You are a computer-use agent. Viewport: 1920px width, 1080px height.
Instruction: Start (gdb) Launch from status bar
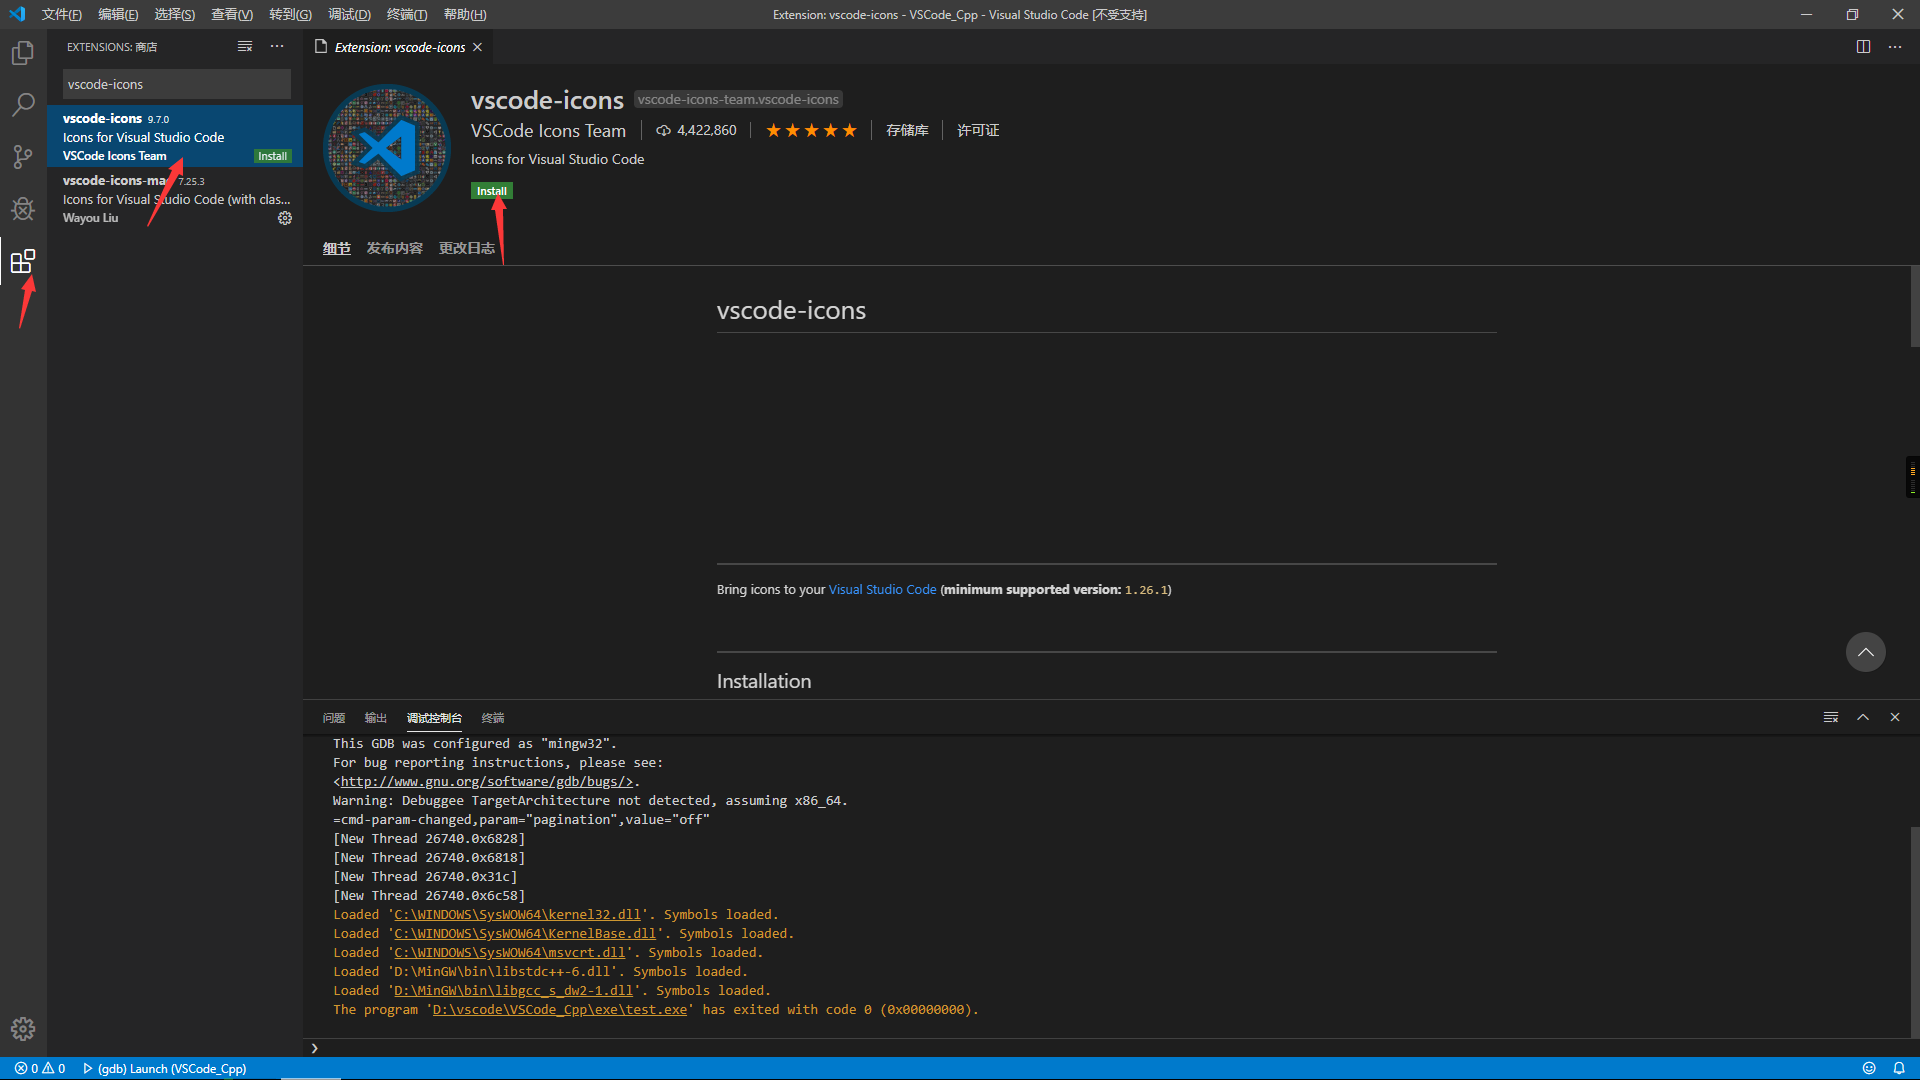165,1068
